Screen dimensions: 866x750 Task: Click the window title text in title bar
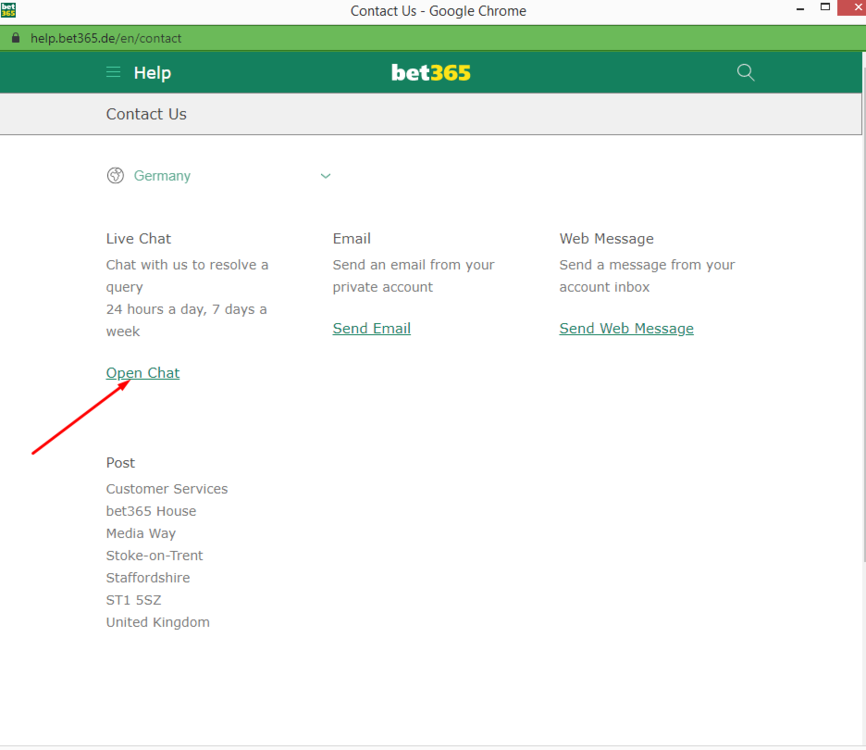[438, 11]
